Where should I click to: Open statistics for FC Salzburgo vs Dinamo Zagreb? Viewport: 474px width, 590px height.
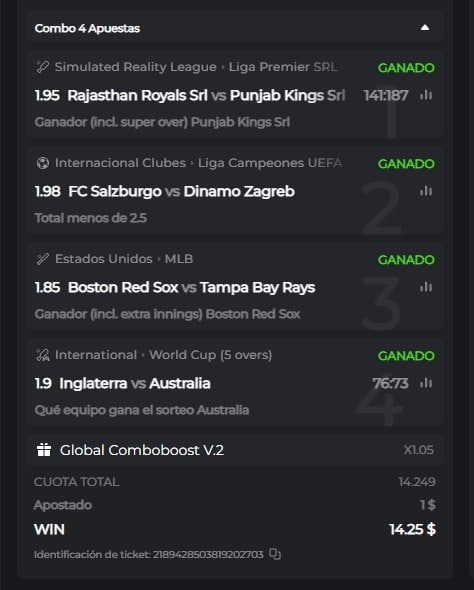(x=426, y=191)
